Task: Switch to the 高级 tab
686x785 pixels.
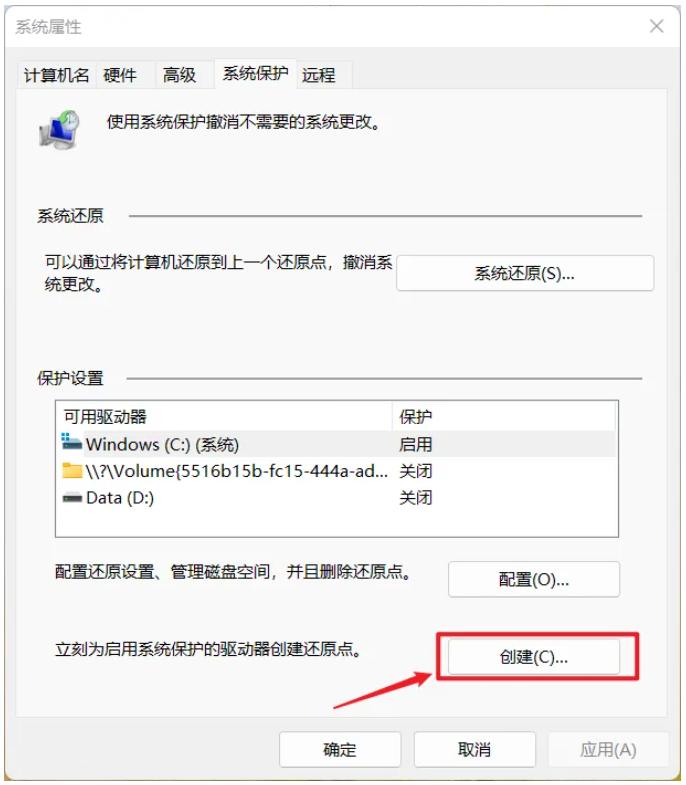Action: point(179,76)
